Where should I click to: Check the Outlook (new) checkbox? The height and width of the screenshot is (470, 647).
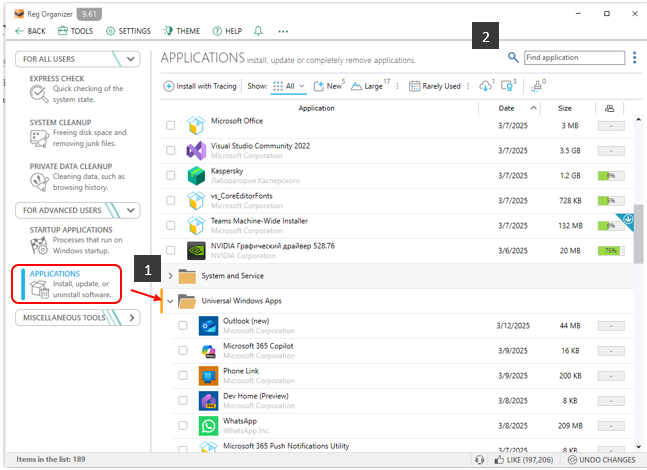tap(183, 326)
